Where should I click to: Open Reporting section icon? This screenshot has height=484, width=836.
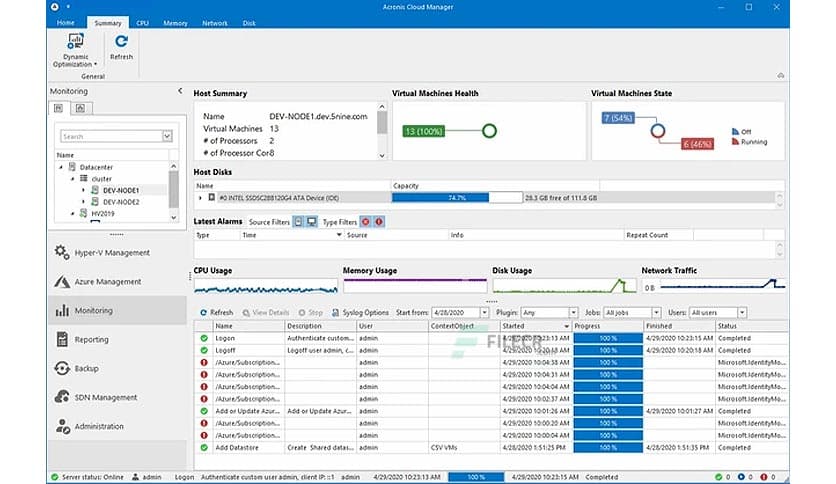(62, 339)
